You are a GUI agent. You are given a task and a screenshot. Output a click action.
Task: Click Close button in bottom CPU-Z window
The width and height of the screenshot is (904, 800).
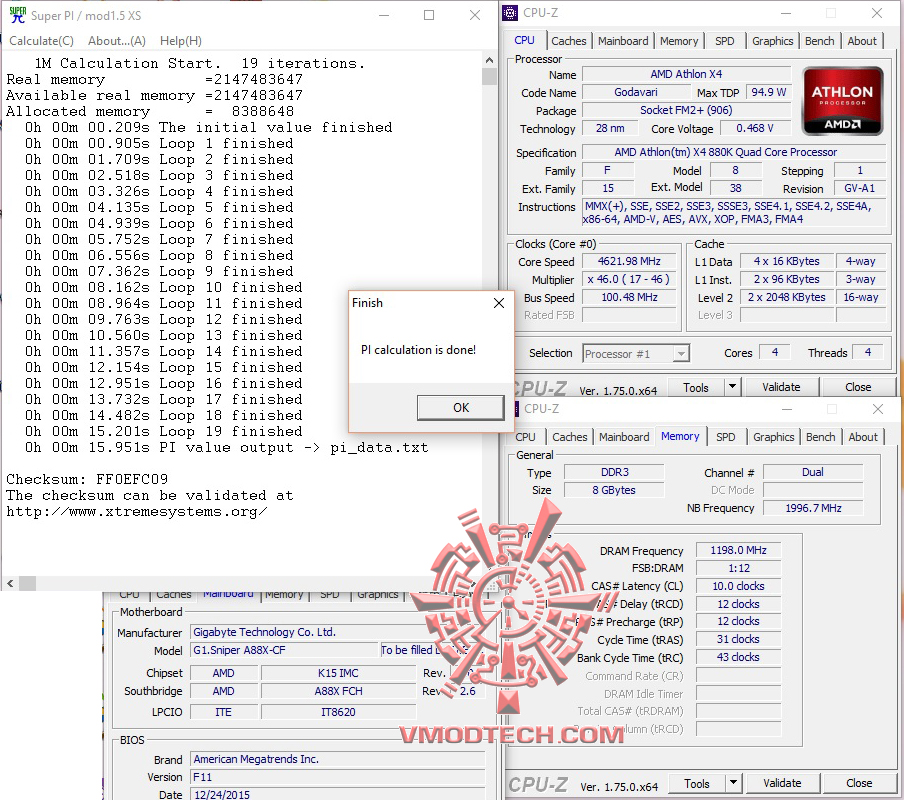click(859, 784)
